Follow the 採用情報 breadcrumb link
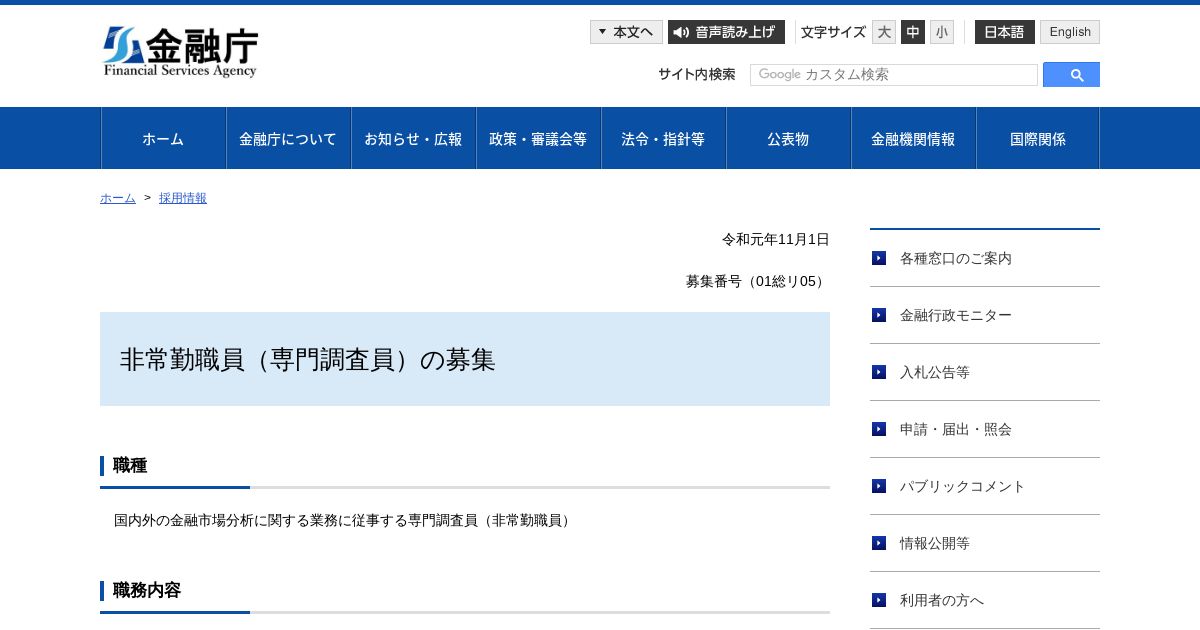1200x630 pixels. pyautogui.click(x=183, y=198)
